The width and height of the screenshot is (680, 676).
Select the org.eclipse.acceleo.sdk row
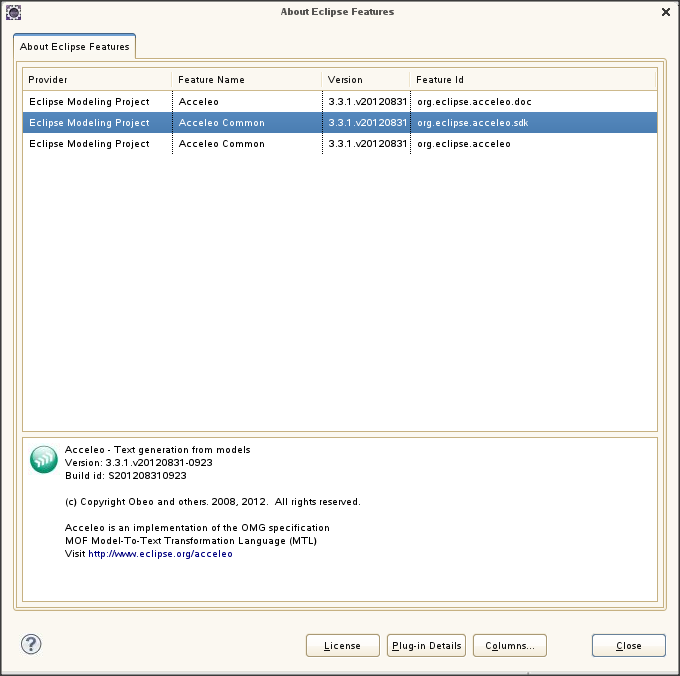click(x=340, y=123)
